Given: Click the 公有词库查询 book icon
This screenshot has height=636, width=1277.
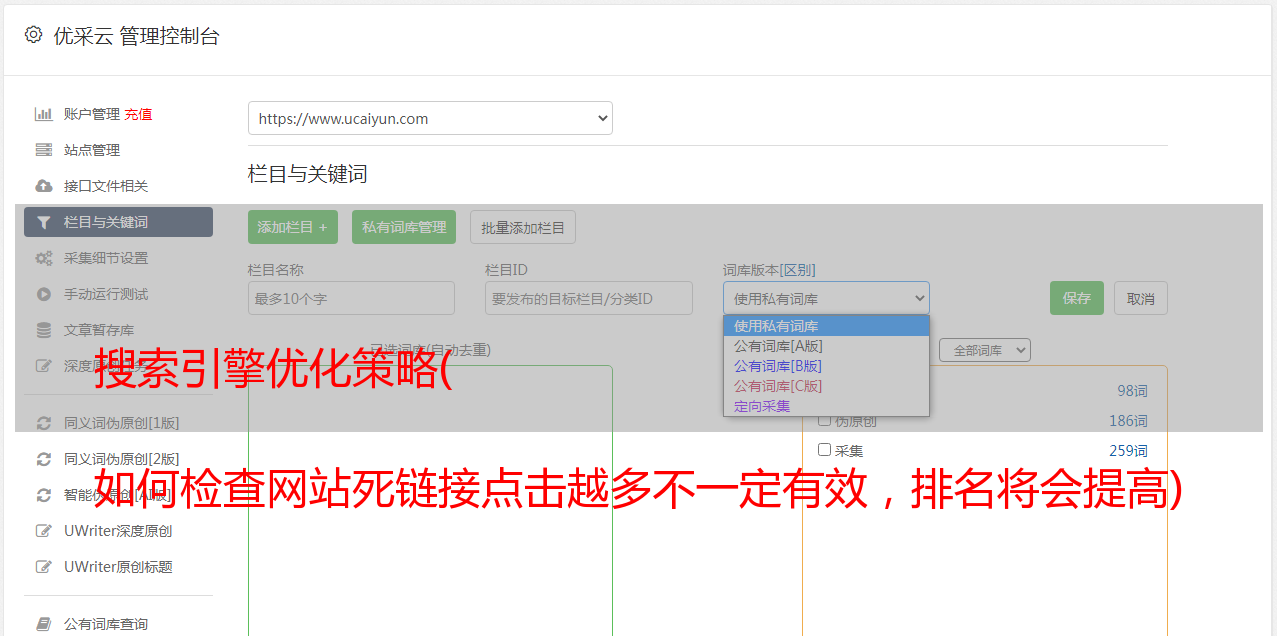Looking at the screenshot, I should click(43, 624).
